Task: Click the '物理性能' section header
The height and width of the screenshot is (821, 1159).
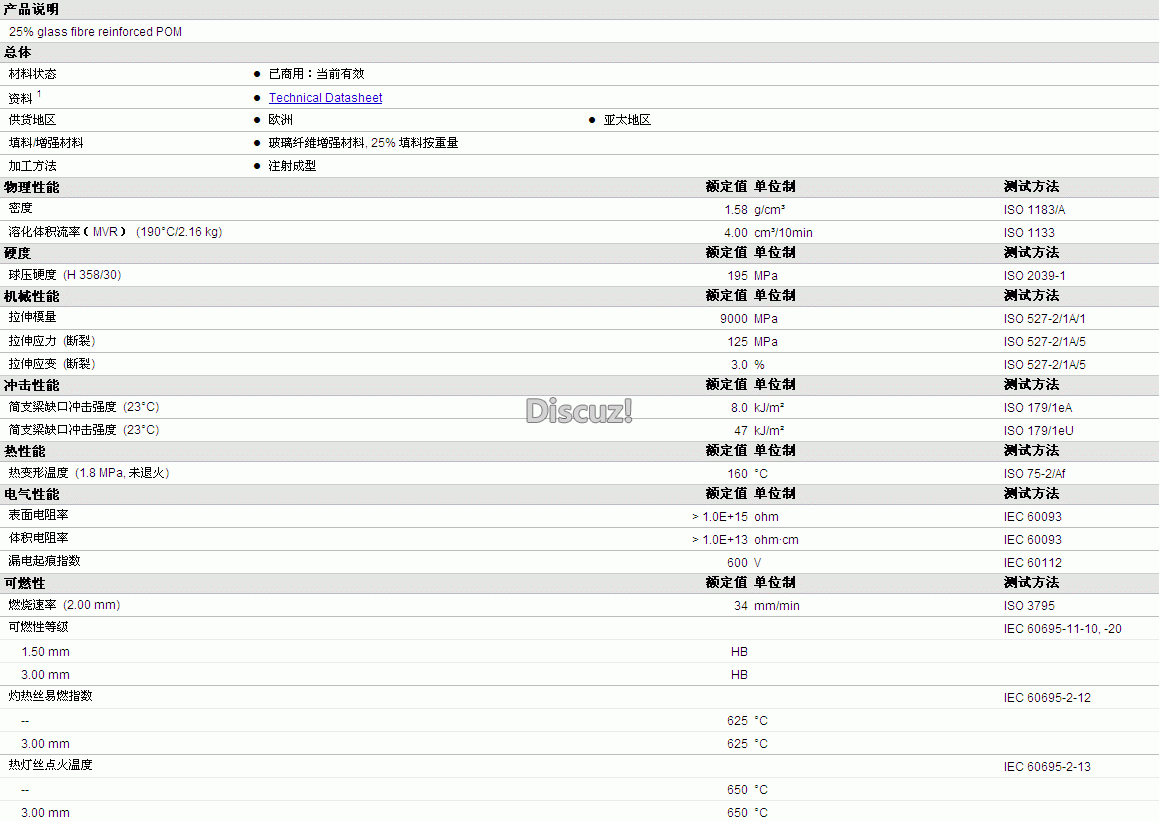Action: (31, 187)
